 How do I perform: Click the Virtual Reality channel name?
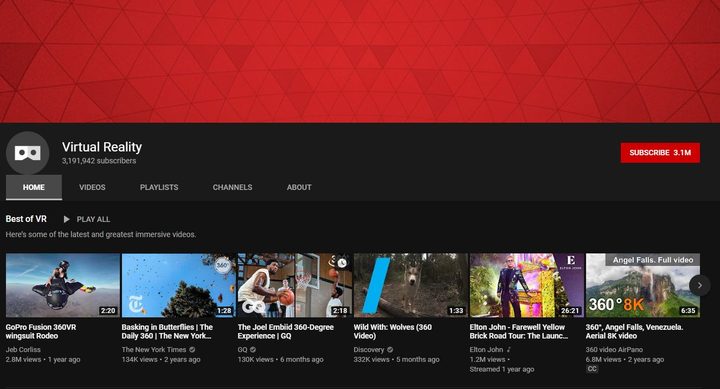(102, 147)
